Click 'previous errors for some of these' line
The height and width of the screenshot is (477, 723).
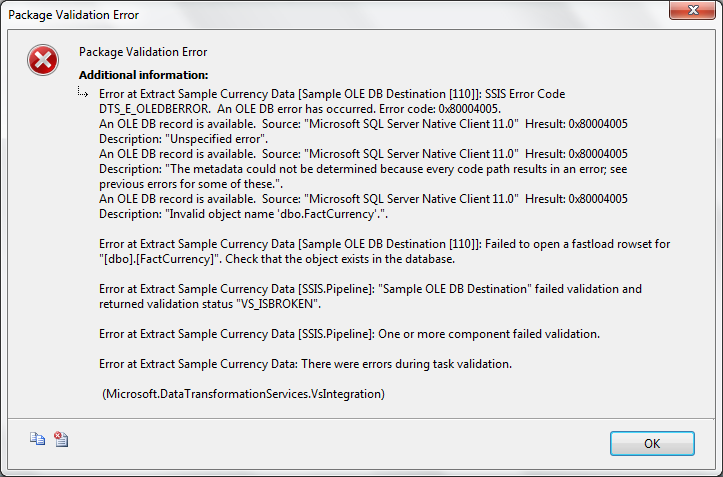pos(191,184)
